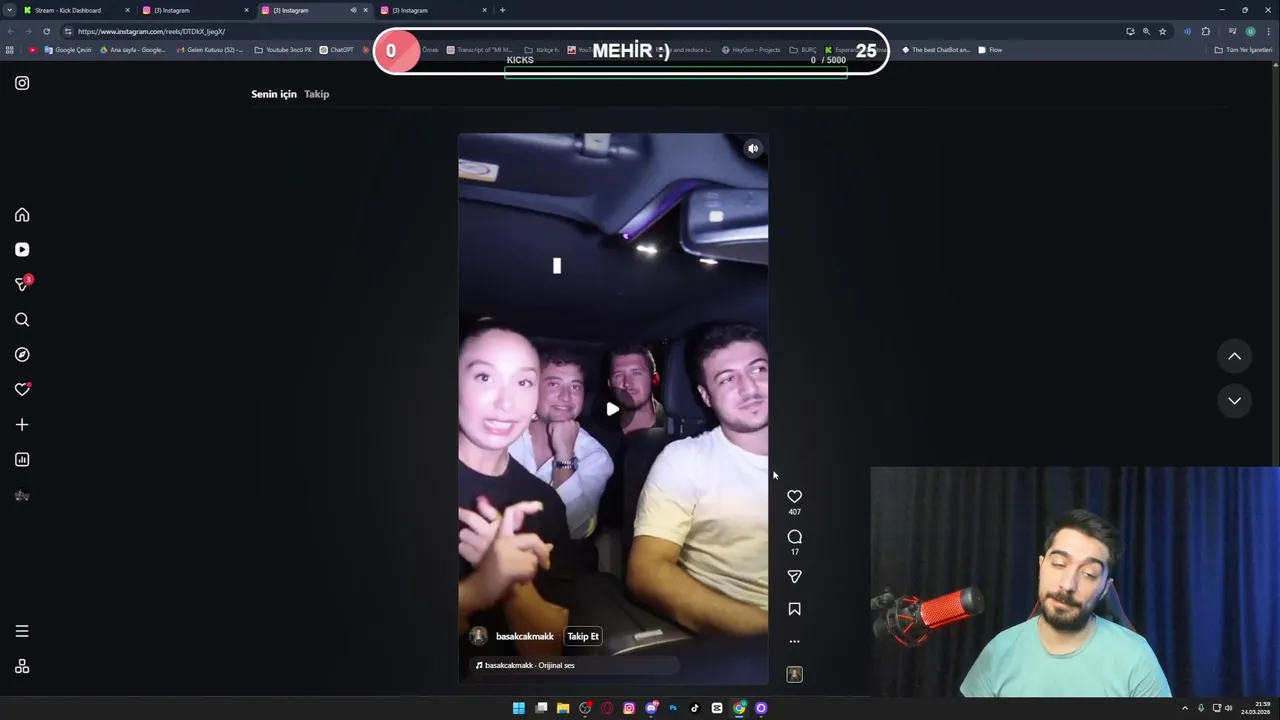Open the apps grid in bookmarks bar
The image size is (1280, 720).
pos(10,50)
